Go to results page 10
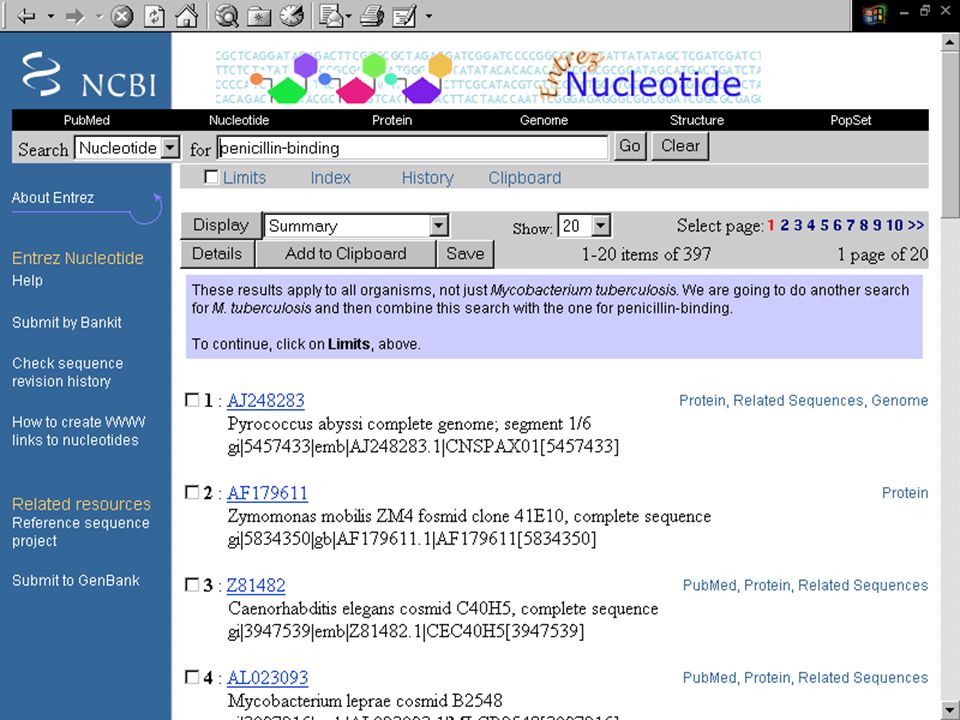 (x=894, y=225)
